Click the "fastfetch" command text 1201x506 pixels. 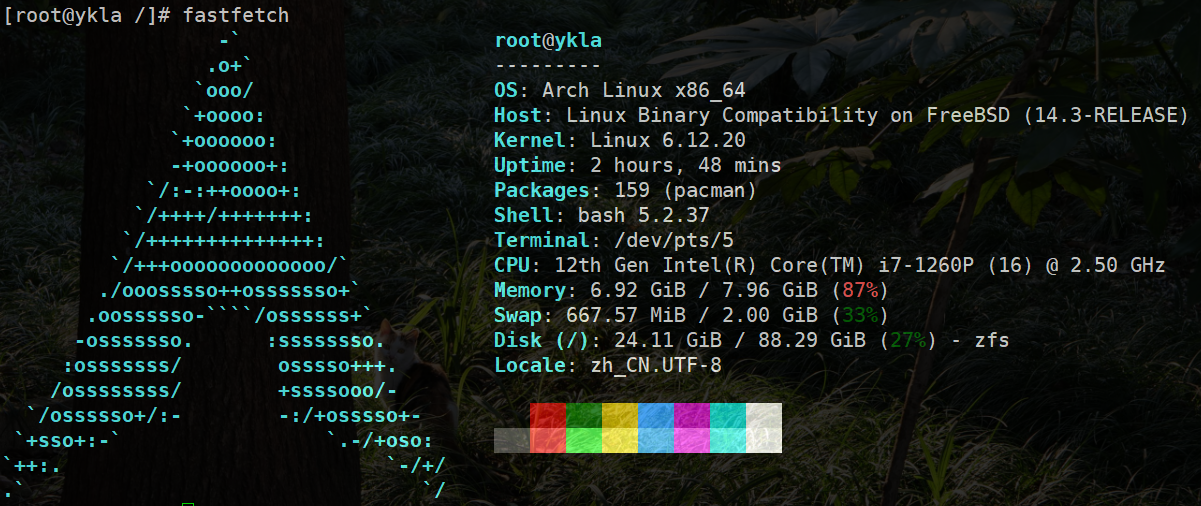click(x=237, y=15)
